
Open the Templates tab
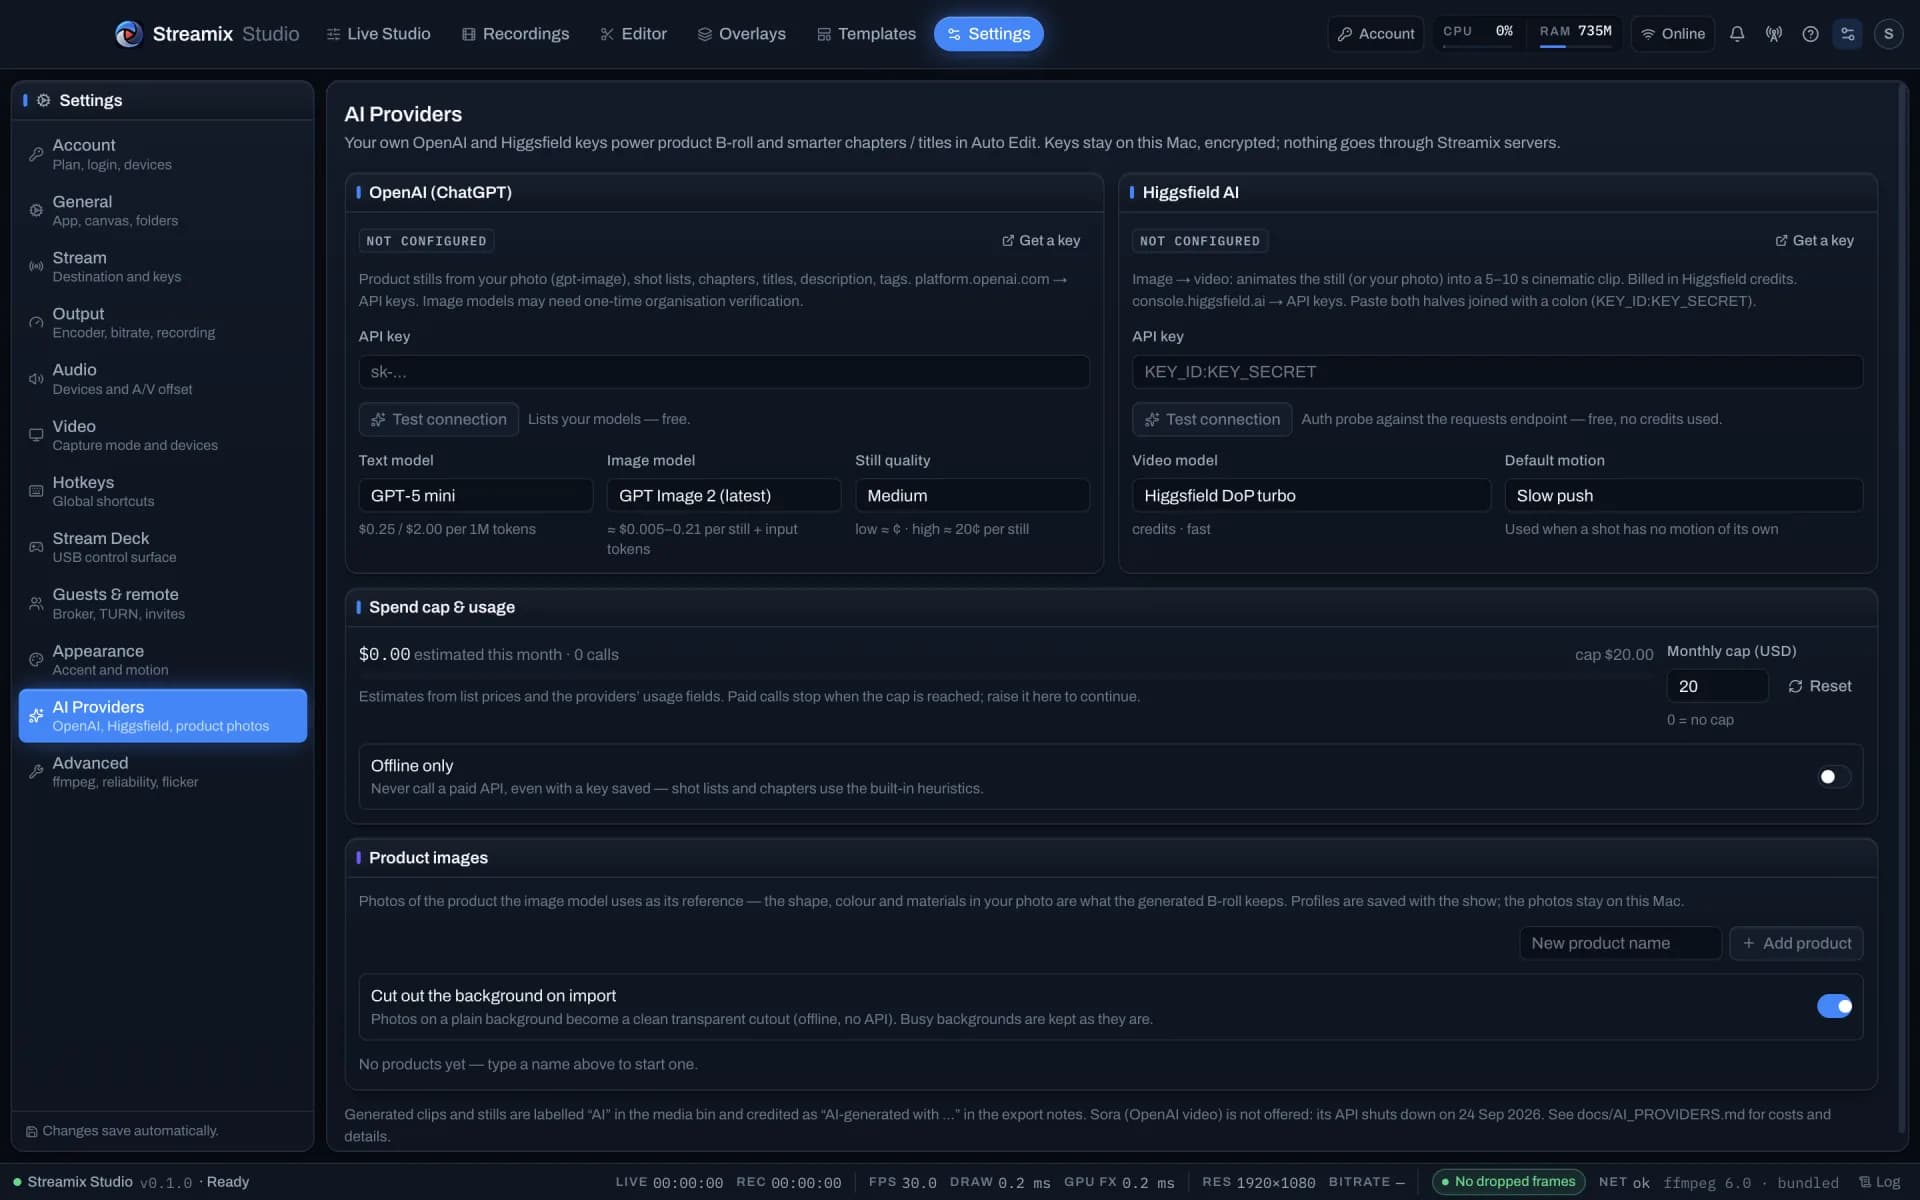pos(866,34)
